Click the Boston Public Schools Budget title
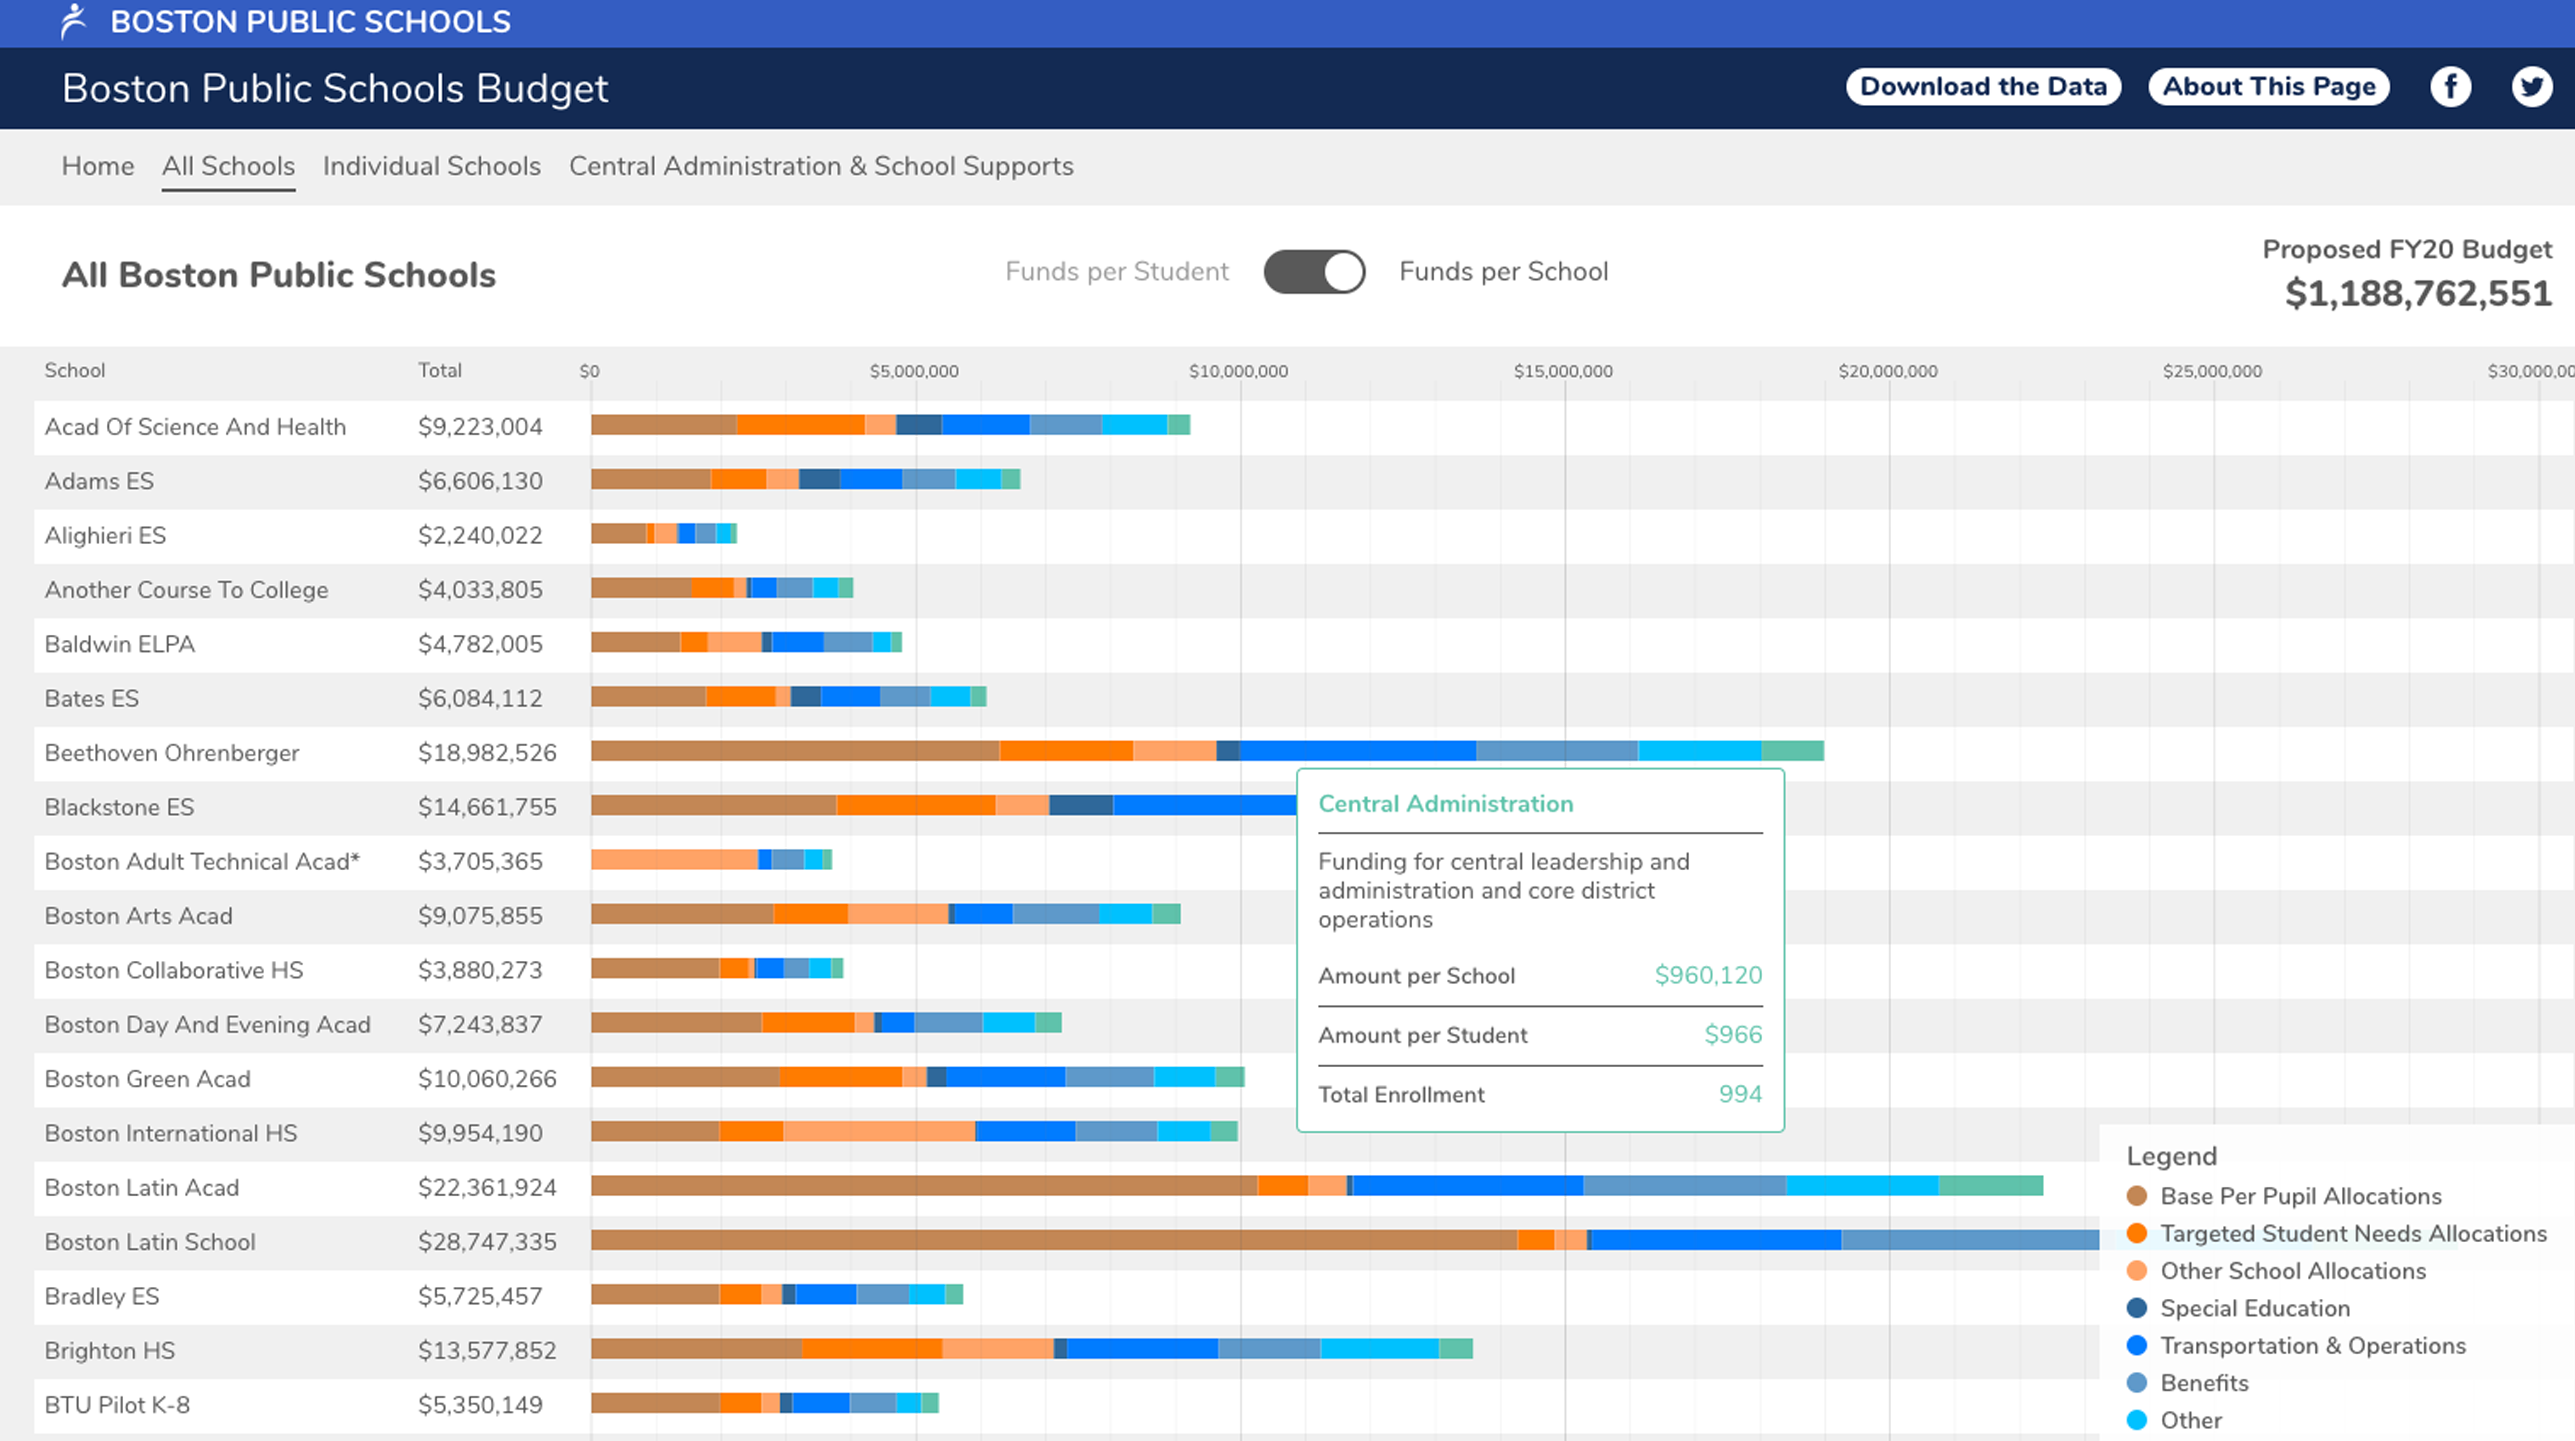2575x1441 pixels. pyautogui.click(x=335, y=88)
